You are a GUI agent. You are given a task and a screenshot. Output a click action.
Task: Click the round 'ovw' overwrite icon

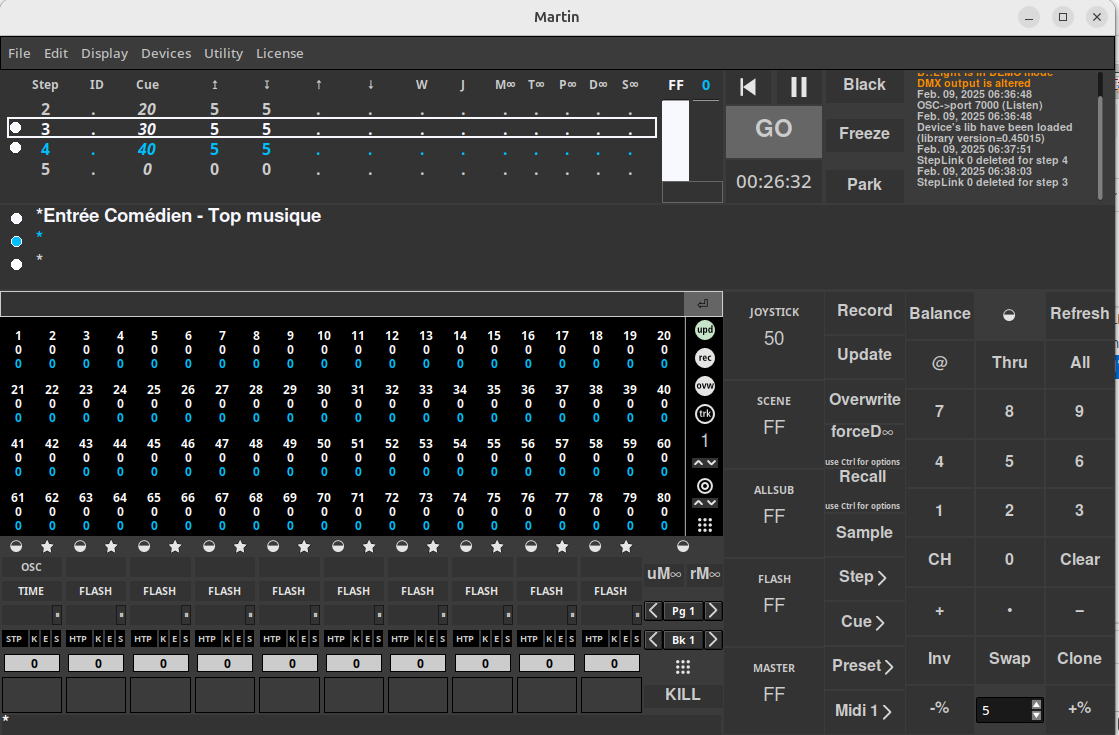[x=705, y=386]
